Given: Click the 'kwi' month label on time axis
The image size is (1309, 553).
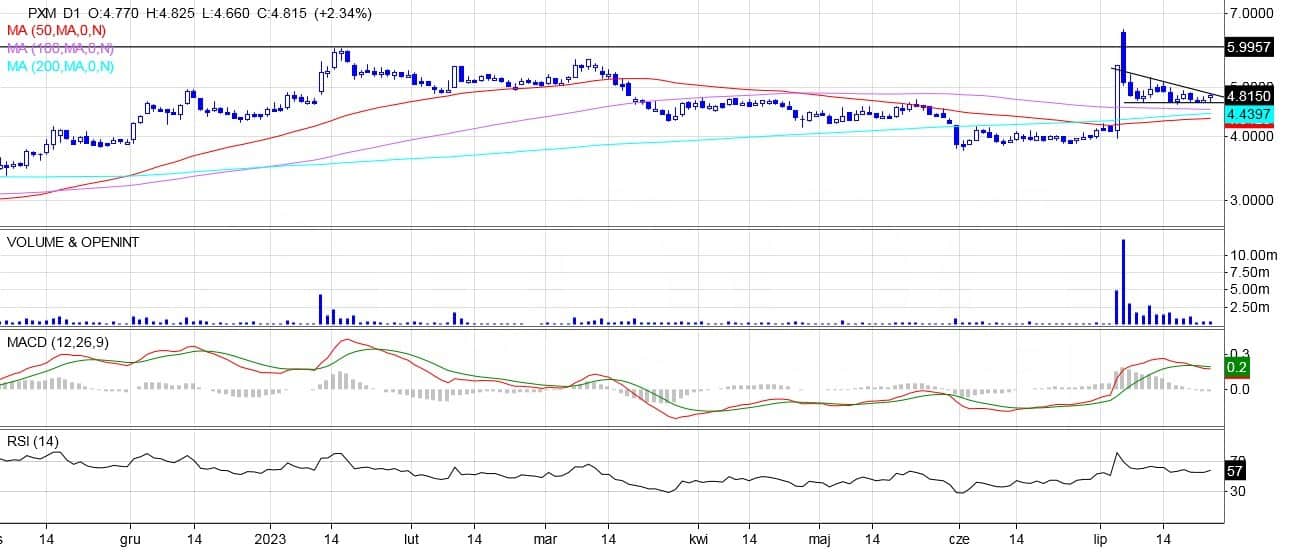Looking at the screenshot, I should point(698,538).
